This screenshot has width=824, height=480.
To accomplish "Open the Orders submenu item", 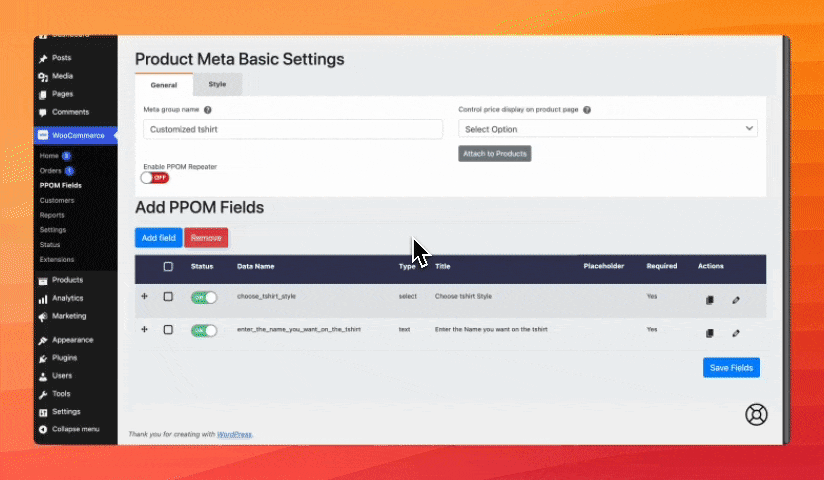I will (50, 170).
